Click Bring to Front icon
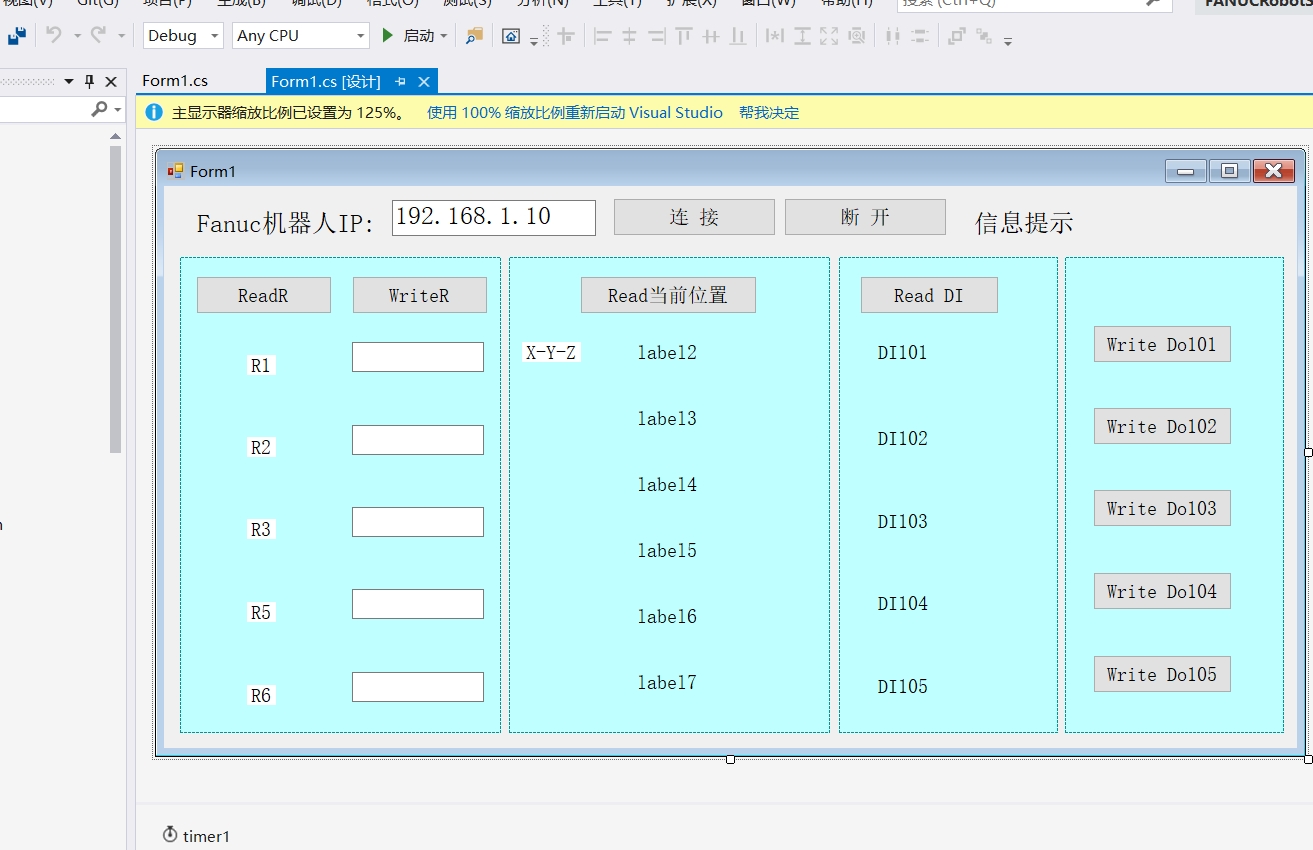 (957, 36)
